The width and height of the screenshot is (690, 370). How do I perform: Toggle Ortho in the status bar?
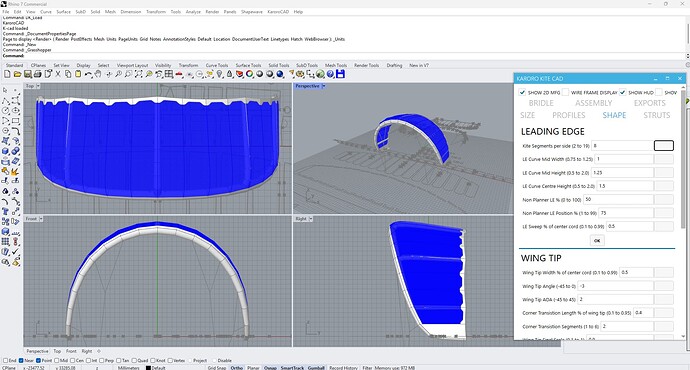[236, 367]
